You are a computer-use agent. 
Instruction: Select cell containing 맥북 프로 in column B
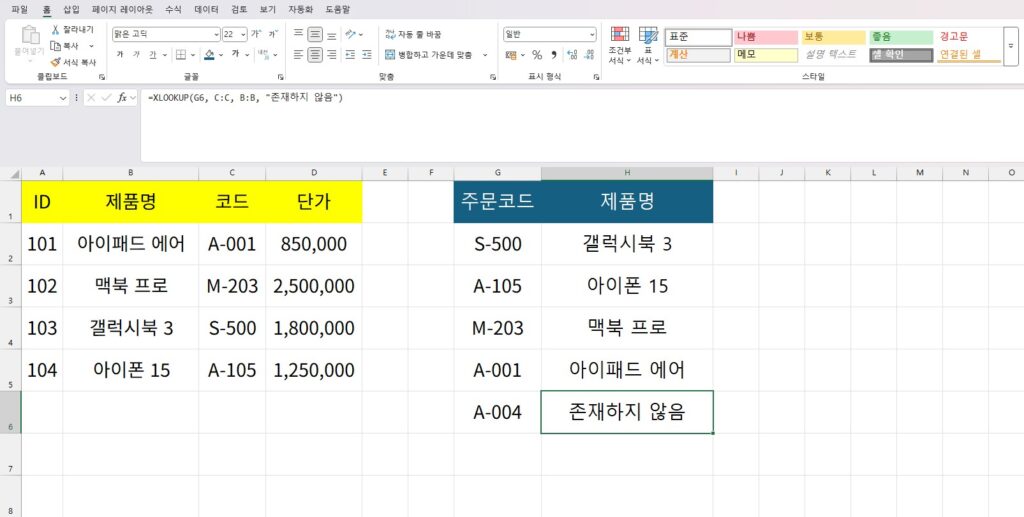click(131, 286)
